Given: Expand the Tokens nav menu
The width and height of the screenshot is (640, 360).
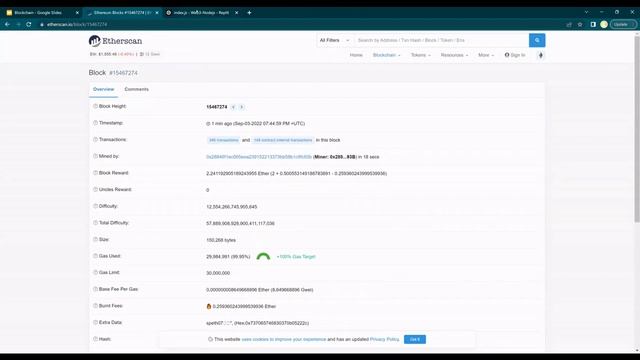Looking at the screenshot, I should click(420, 55).
